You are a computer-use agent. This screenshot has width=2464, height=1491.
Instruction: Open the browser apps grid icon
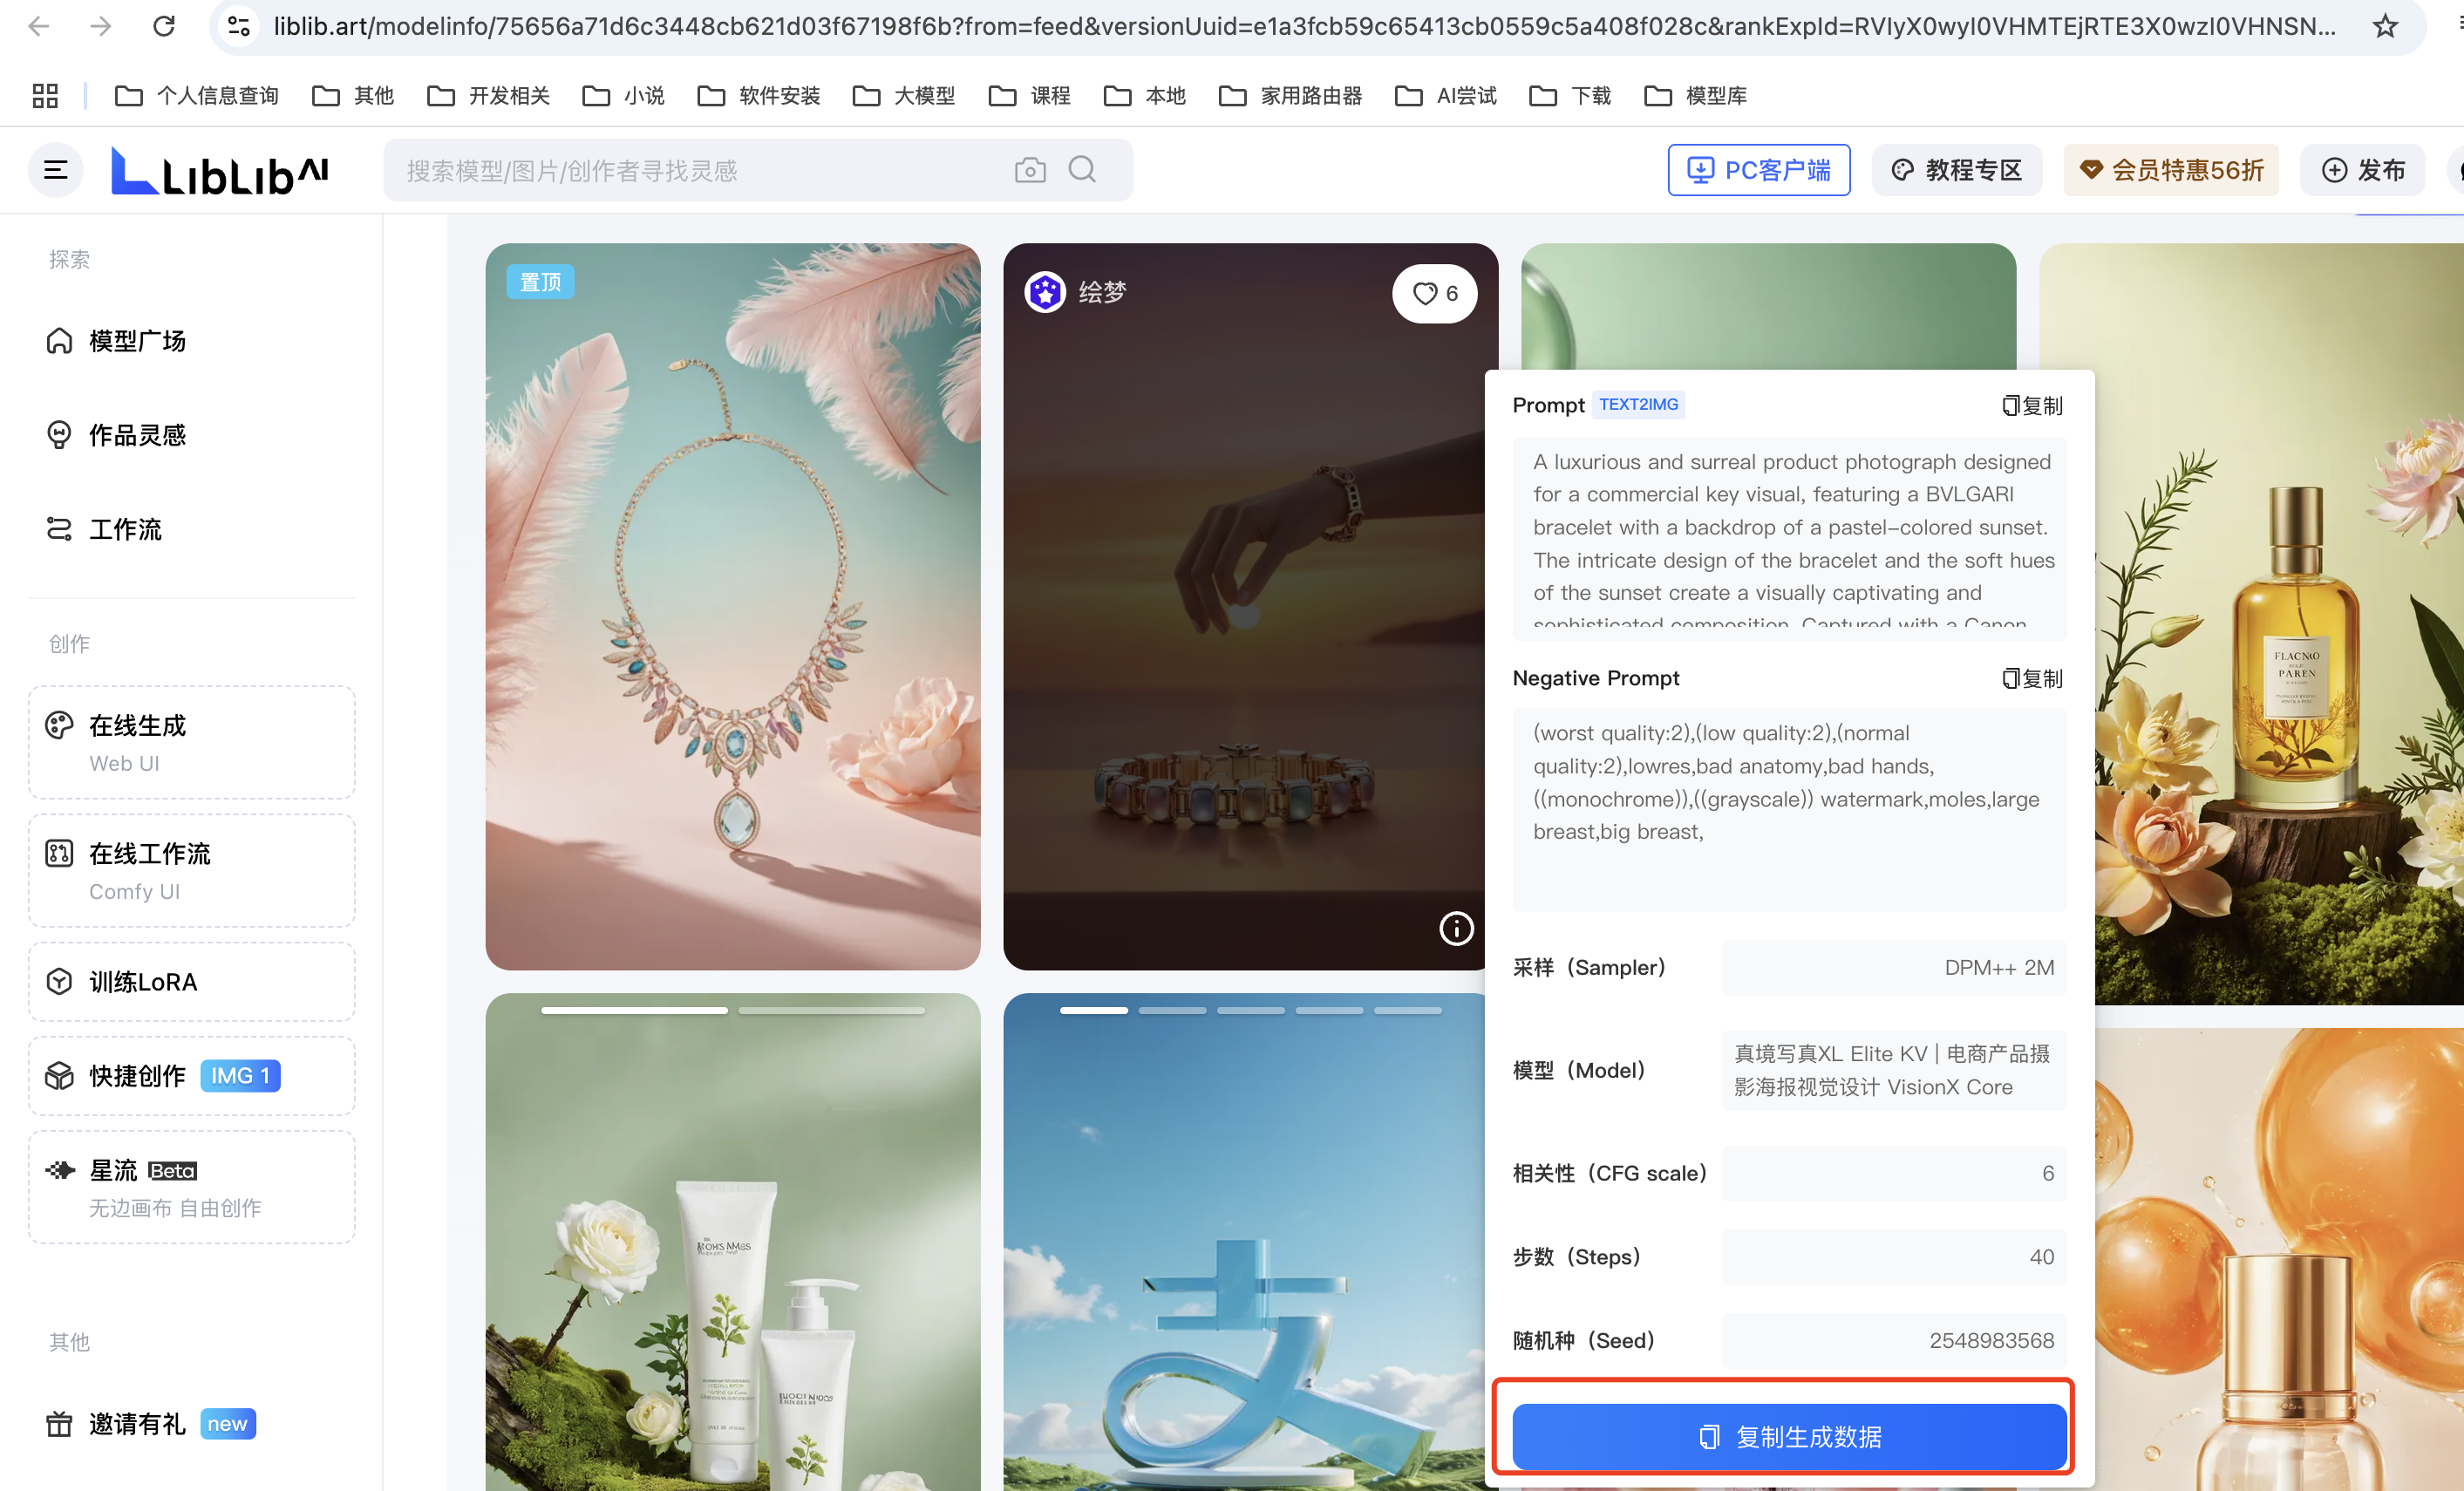point(45,96)
